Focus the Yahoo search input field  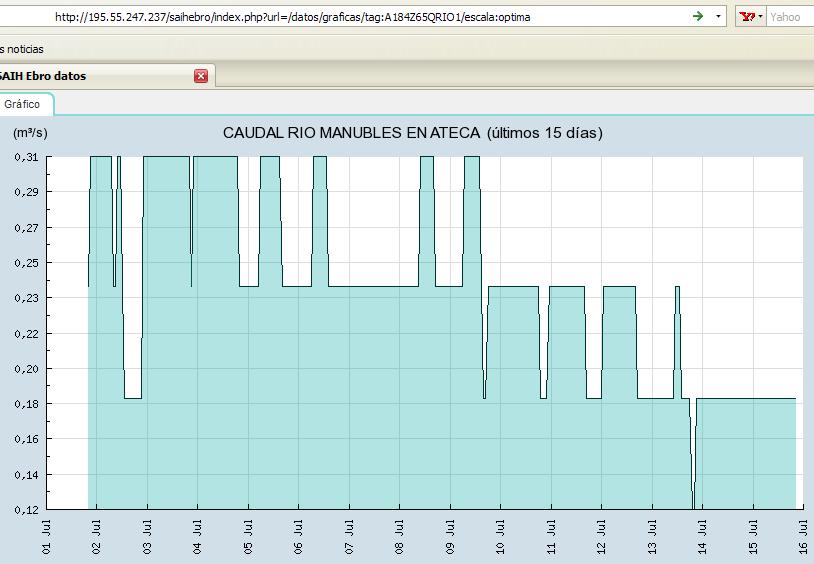point(791,17)
